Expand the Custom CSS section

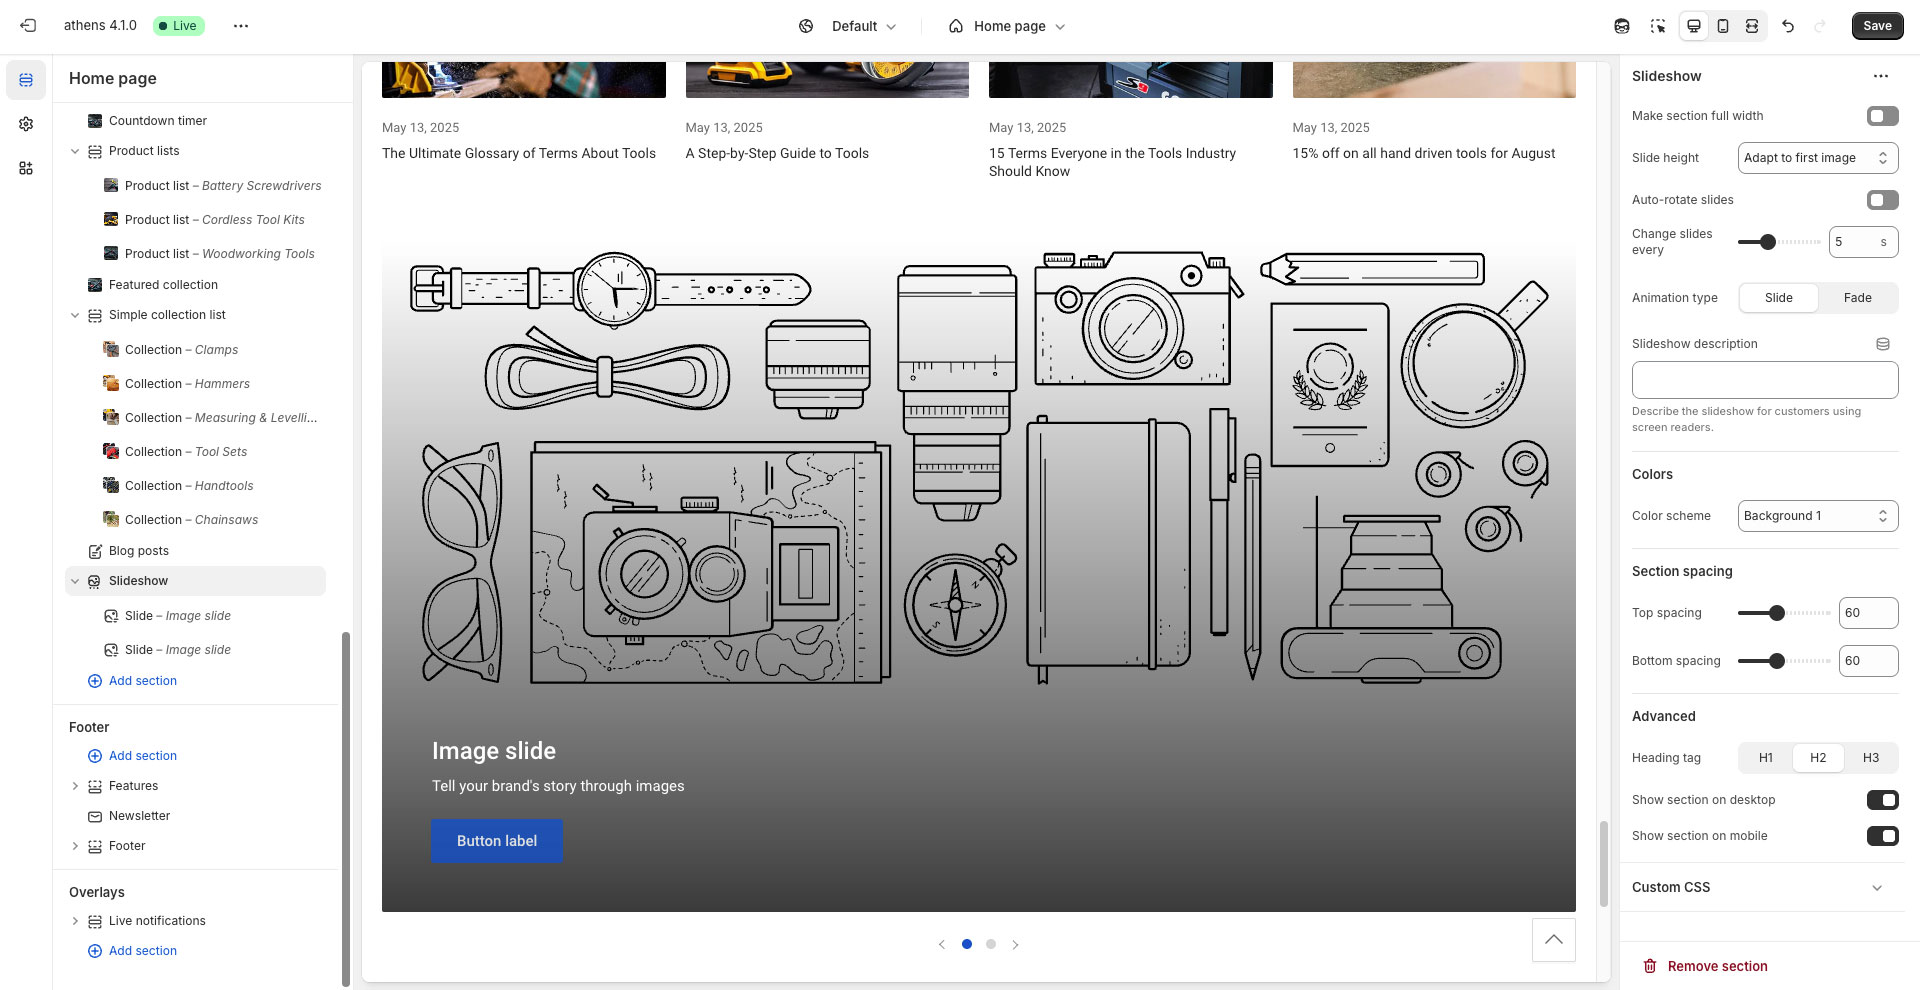click(x=1764, y=887)
